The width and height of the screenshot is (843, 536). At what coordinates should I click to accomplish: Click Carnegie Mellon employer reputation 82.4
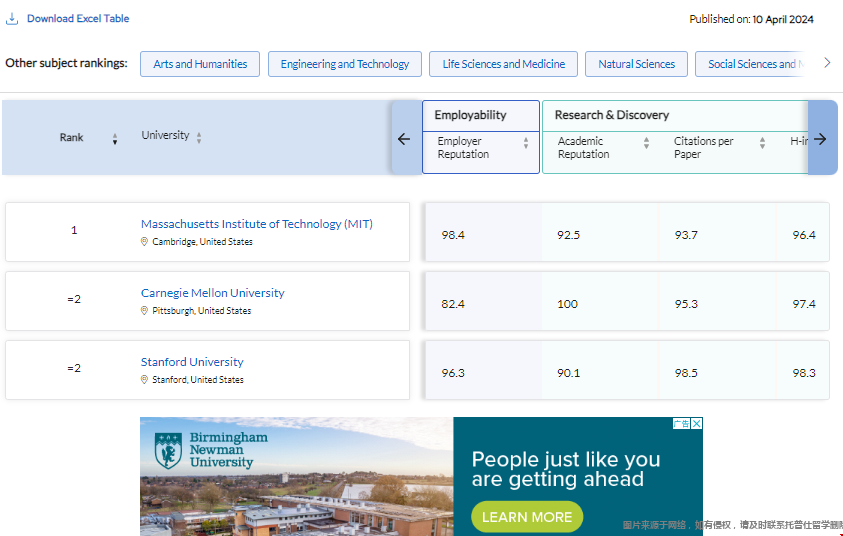pyautogui.click(x=453, y=304)
